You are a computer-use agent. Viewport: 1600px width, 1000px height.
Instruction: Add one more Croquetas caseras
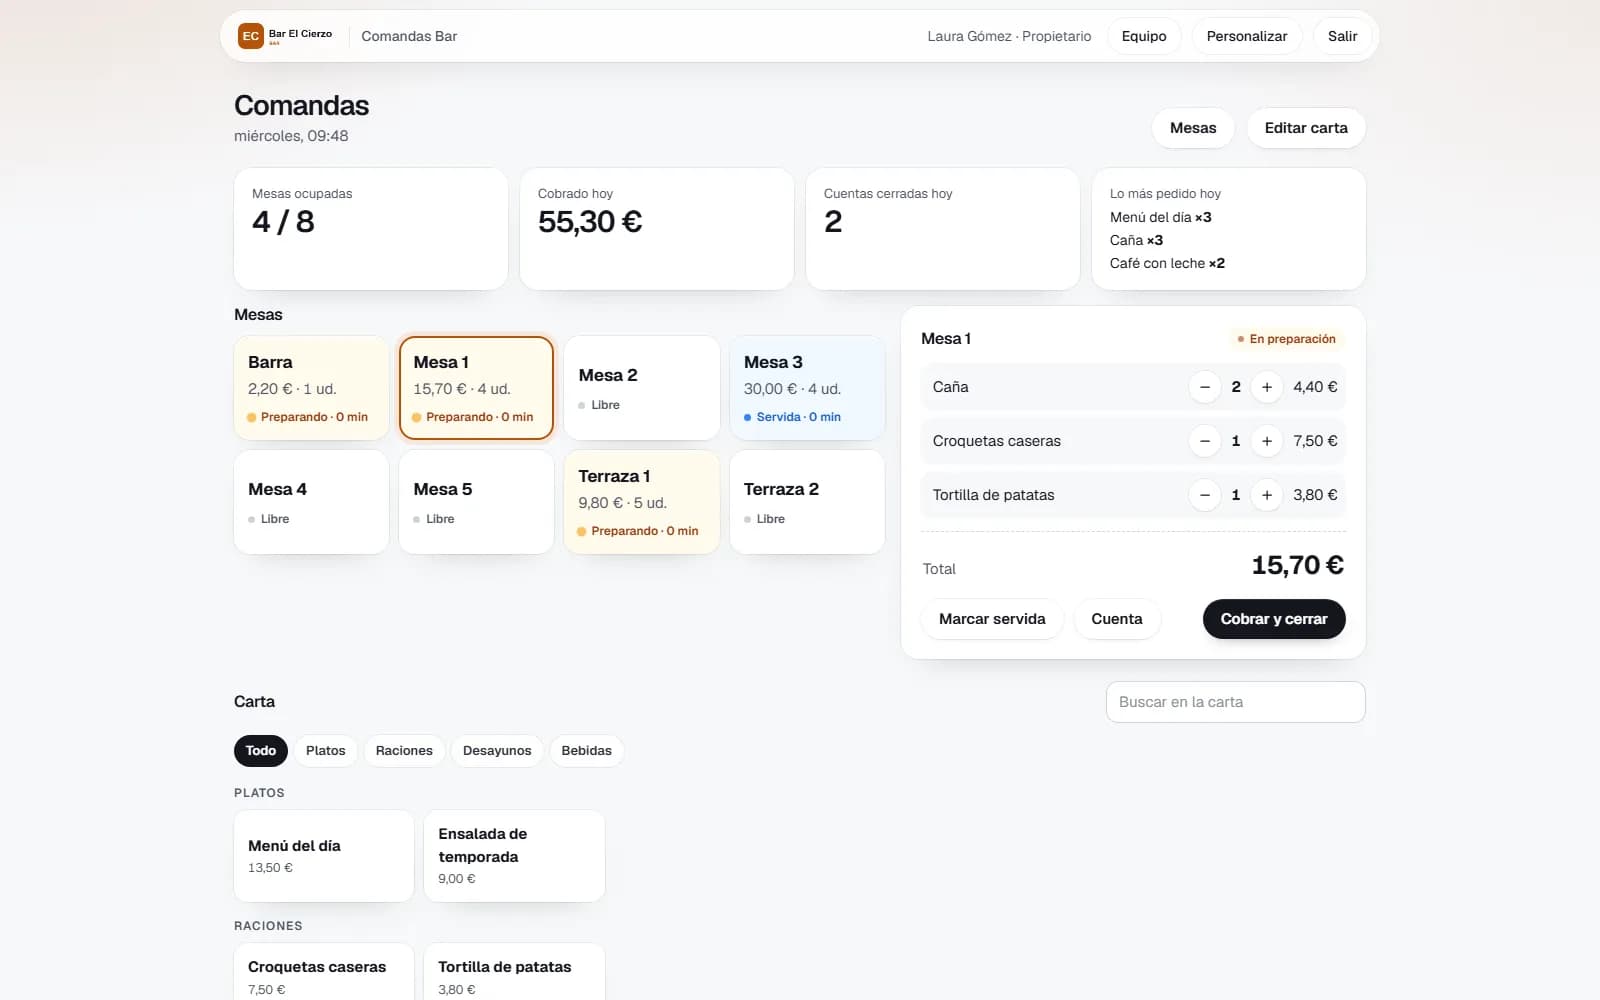pyautogui.click(x=1267, y=441)
